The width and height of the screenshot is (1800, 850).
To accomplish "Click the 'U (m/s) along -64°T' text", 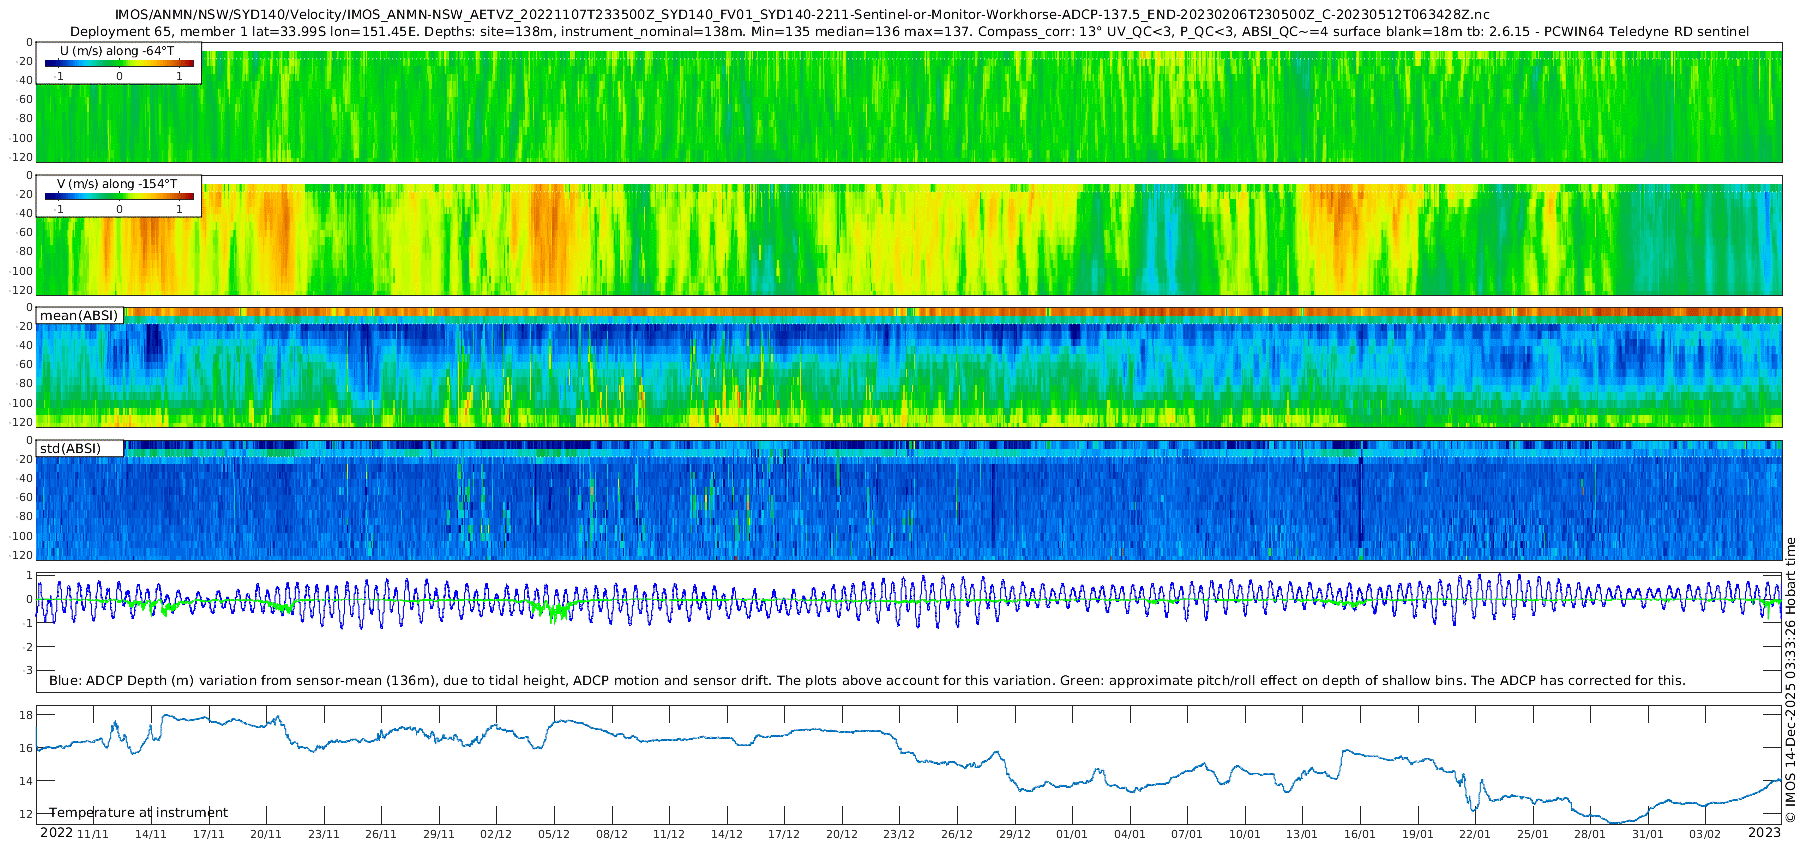I will [x=117, y=51].
